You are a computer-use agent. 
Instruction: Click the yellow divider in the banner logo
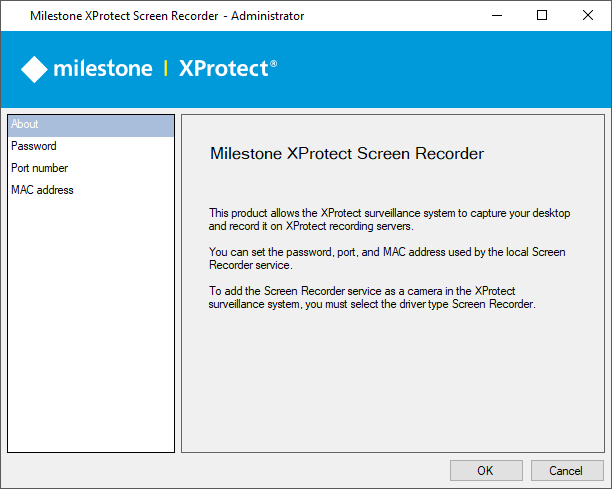[x=165, y=69]
